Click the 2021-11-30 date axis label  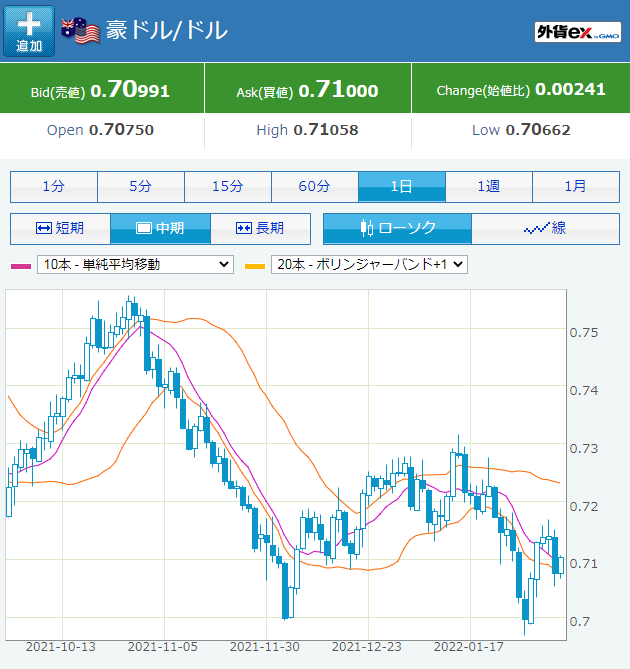coord(264,647)
